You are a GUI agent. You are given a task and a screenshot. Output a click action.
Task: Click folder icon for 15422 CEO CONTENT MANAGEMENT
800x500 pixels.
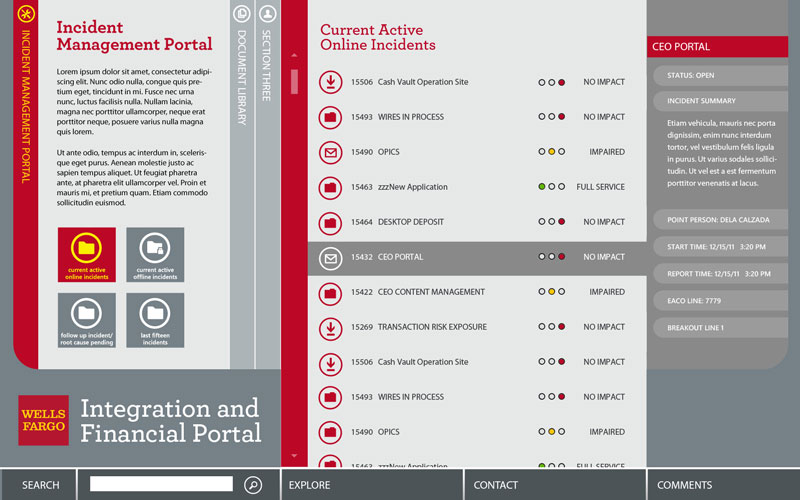(331, 292)
